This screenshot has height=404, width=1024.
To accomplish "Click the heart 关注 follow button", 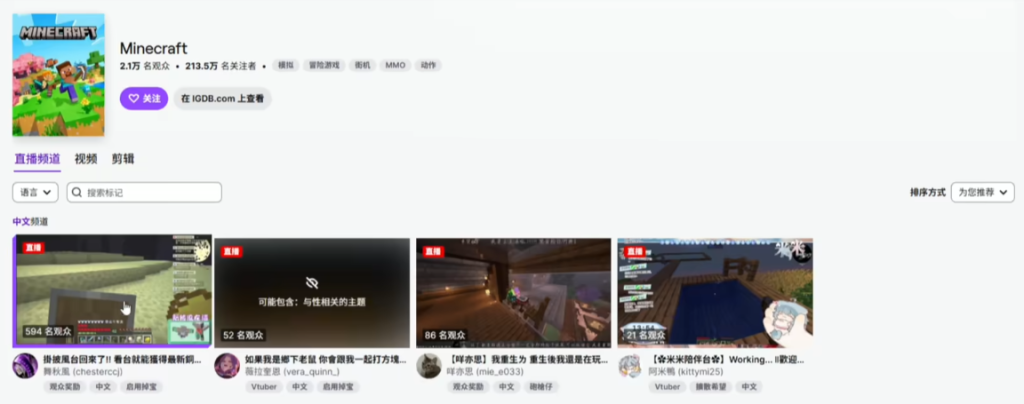I will [x=144, y=98].
